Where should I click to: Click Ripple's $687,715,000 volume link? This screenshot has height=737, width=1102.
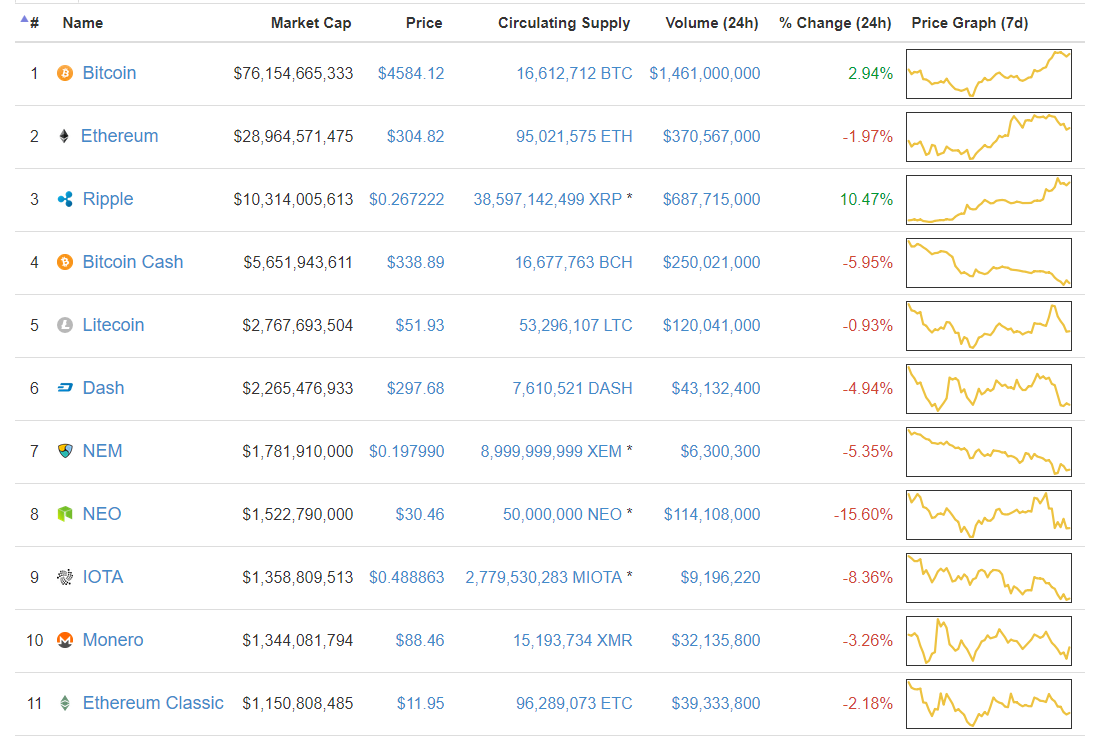711,199
